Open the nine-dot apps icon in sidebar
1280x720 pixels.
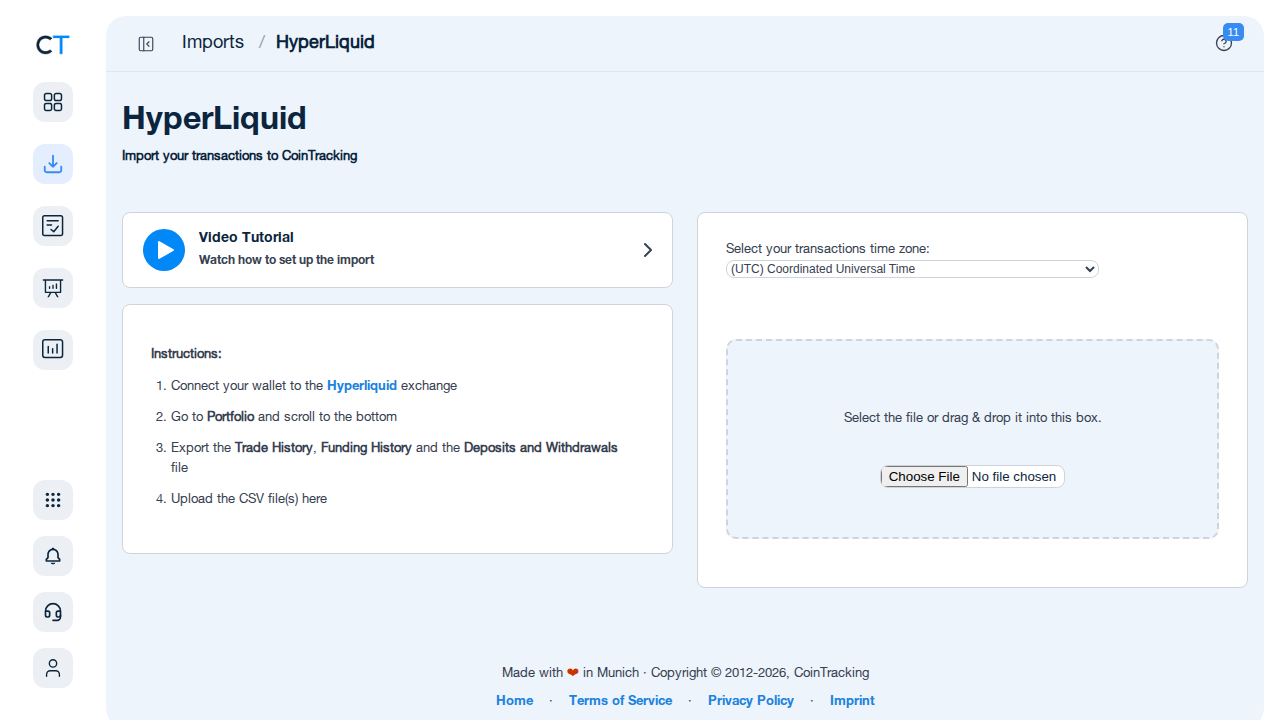(53, 500)
